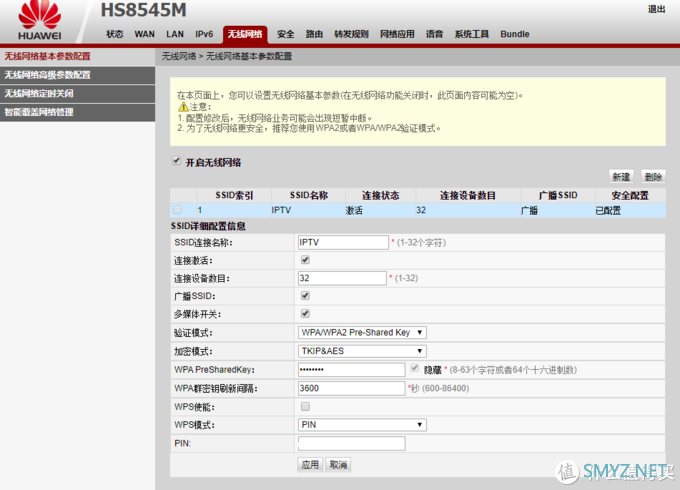Image resolution: width=680 pixels, height=490 pixels.
Task: Select 无线网络定时关闭 in sidebar
Action: [78, 94]
